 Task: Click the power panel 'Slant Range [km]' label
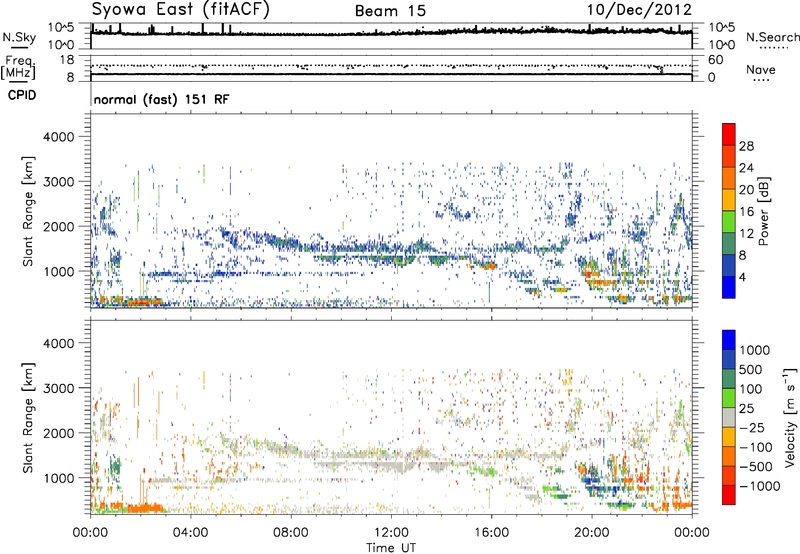(x=28, y=211)
